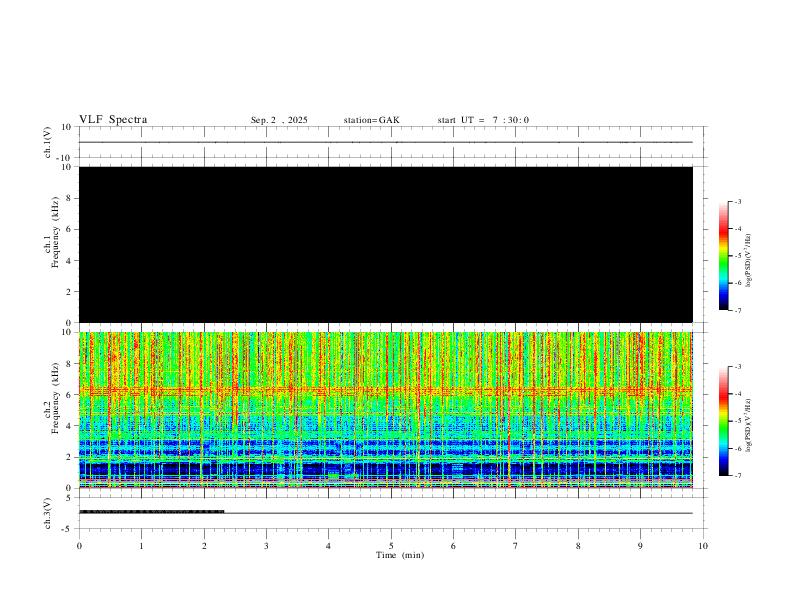Click time axis tick label "8"
This screenshot has width=792, height=612.
[578, 546]
